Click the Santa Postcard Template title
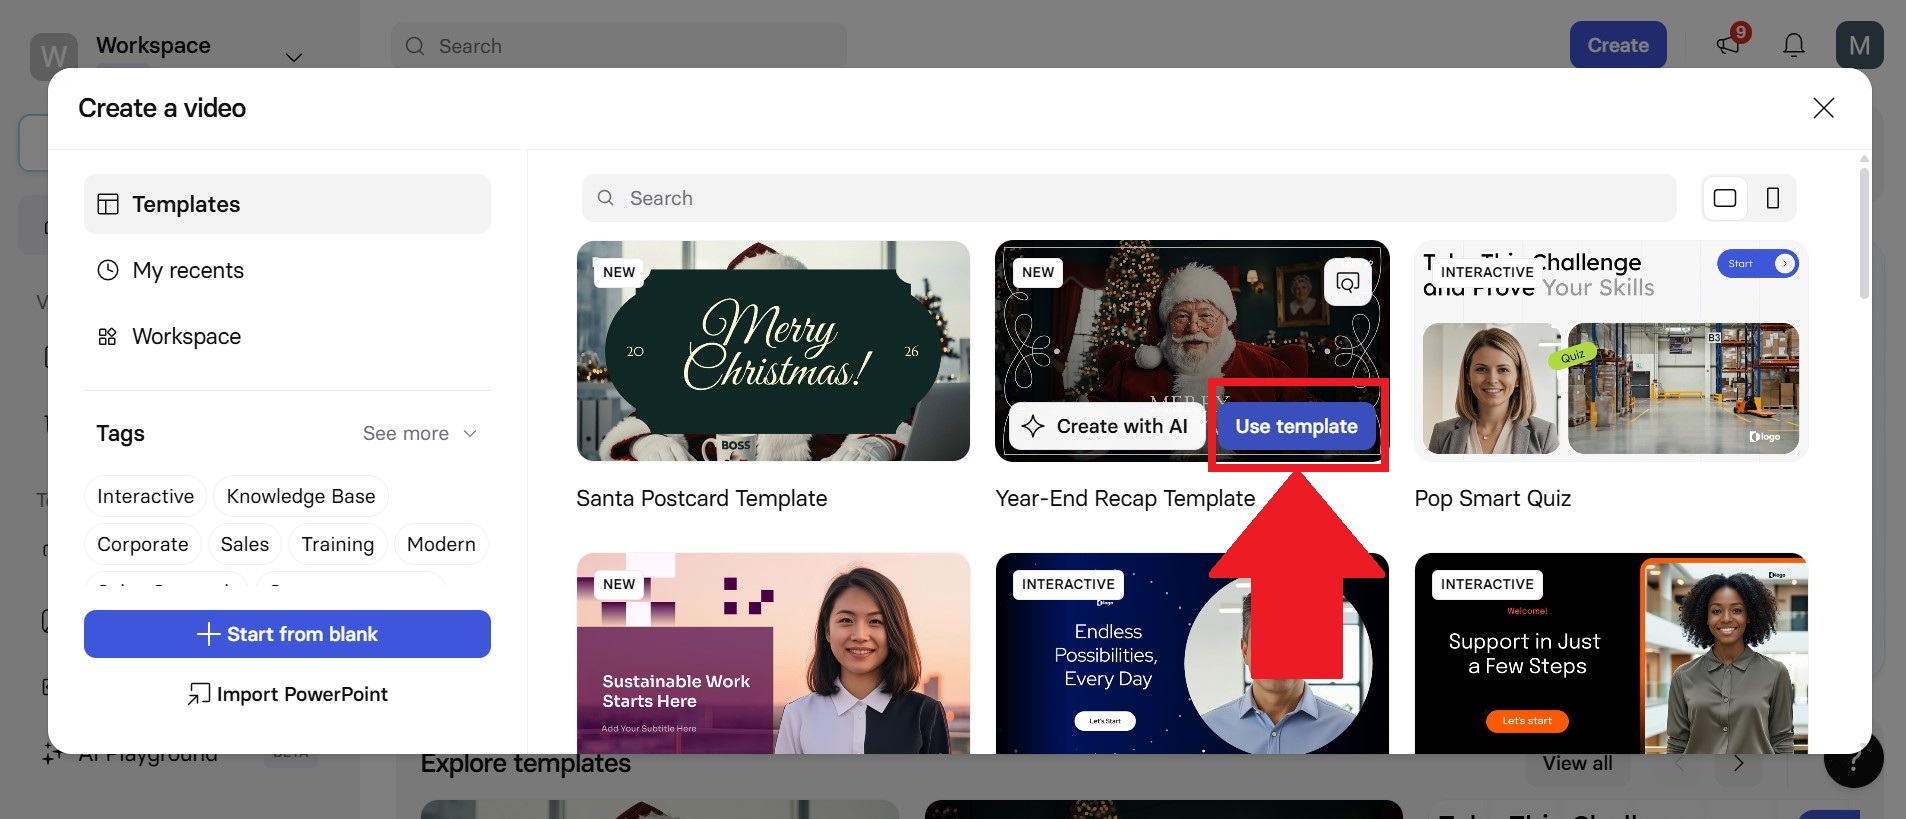The image size is (1906, 819). click(702, 498)
